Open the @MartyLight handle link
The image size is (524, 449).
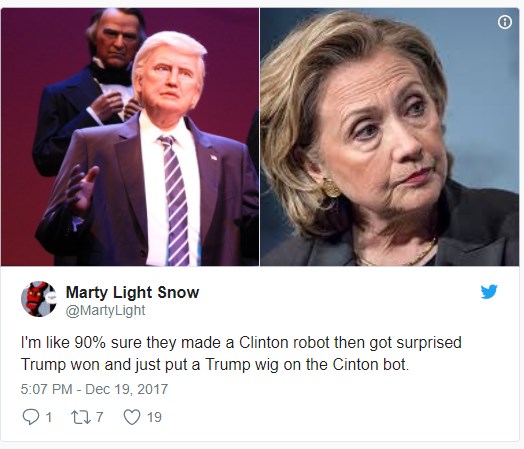[105, 310]
